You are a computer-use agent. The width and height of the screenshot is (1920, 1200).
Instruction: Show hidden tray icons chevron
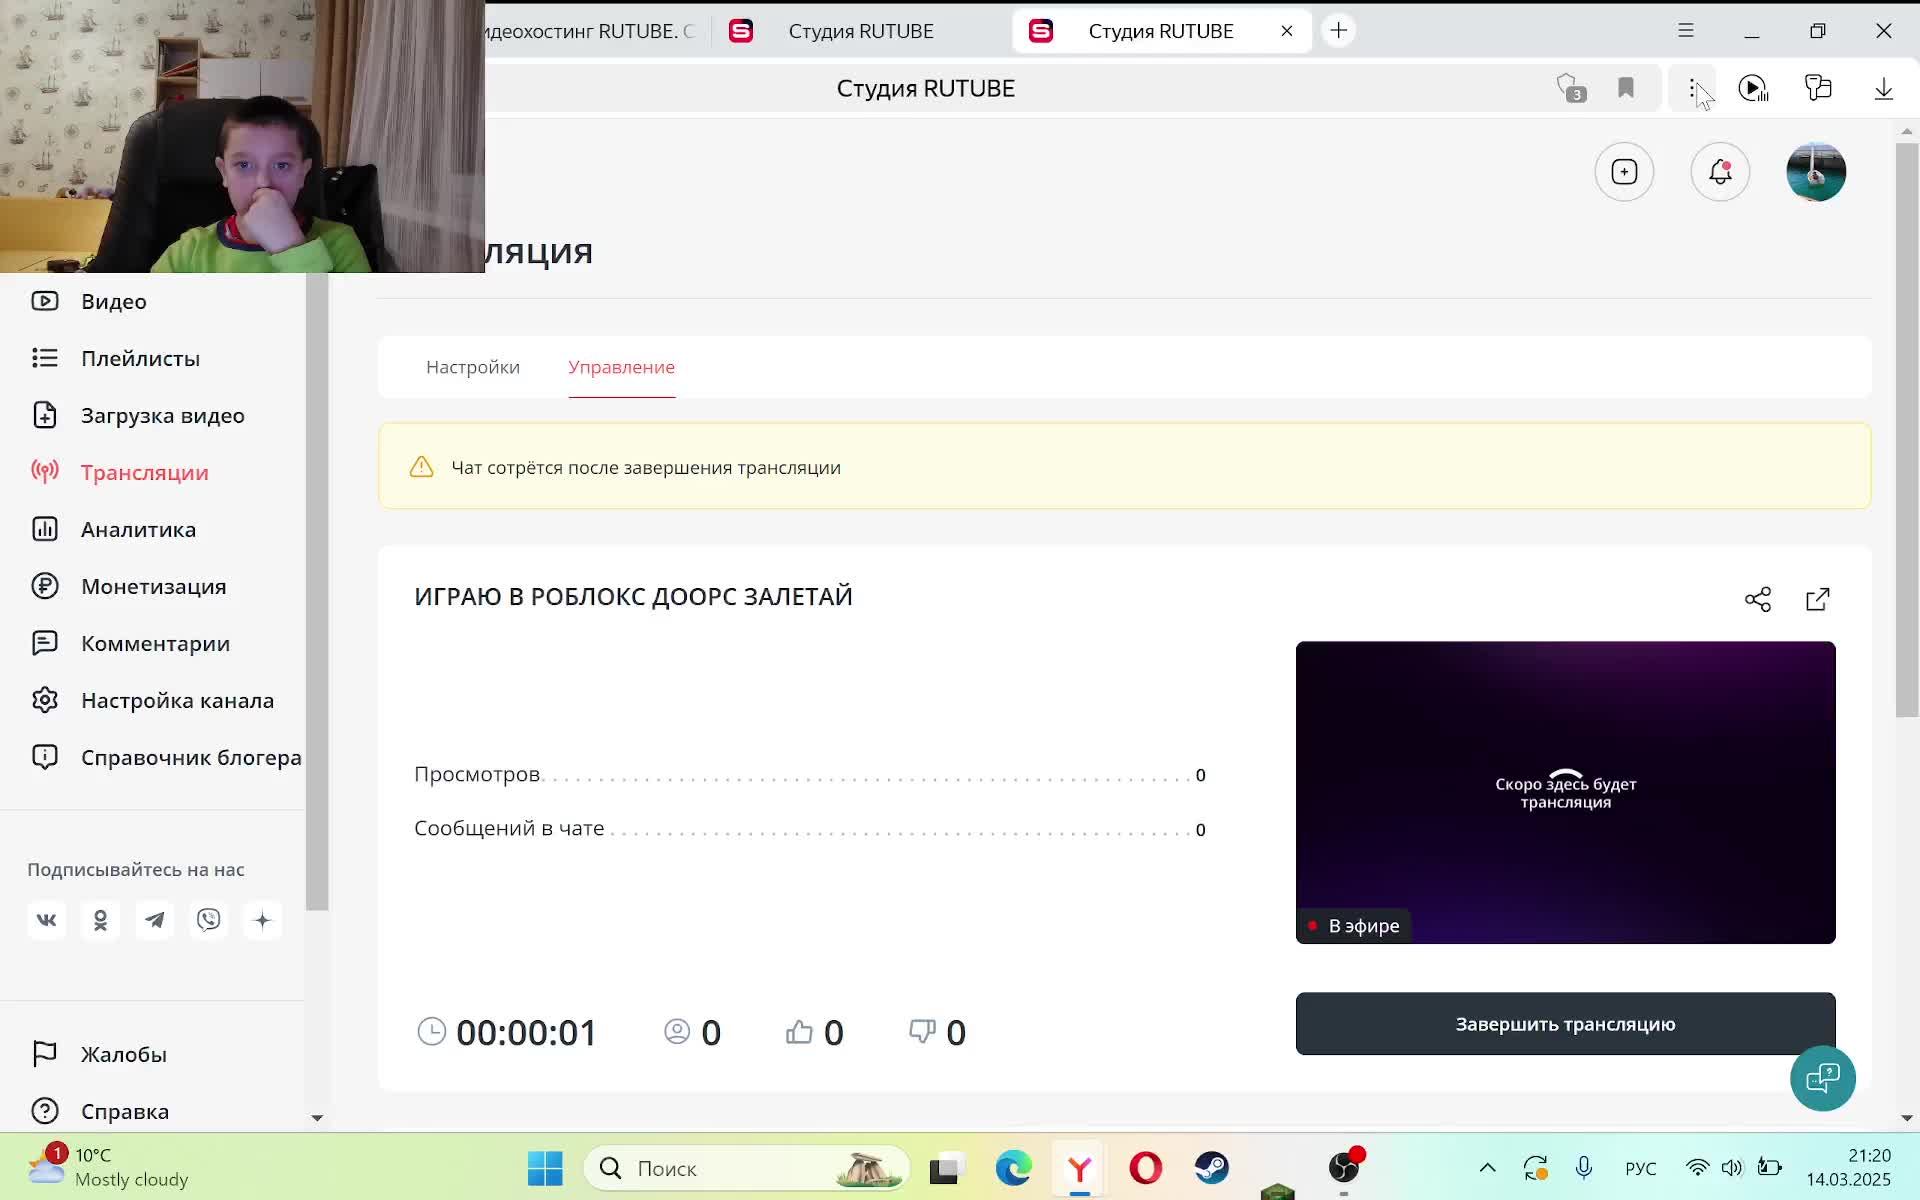click(1487, 1168)
